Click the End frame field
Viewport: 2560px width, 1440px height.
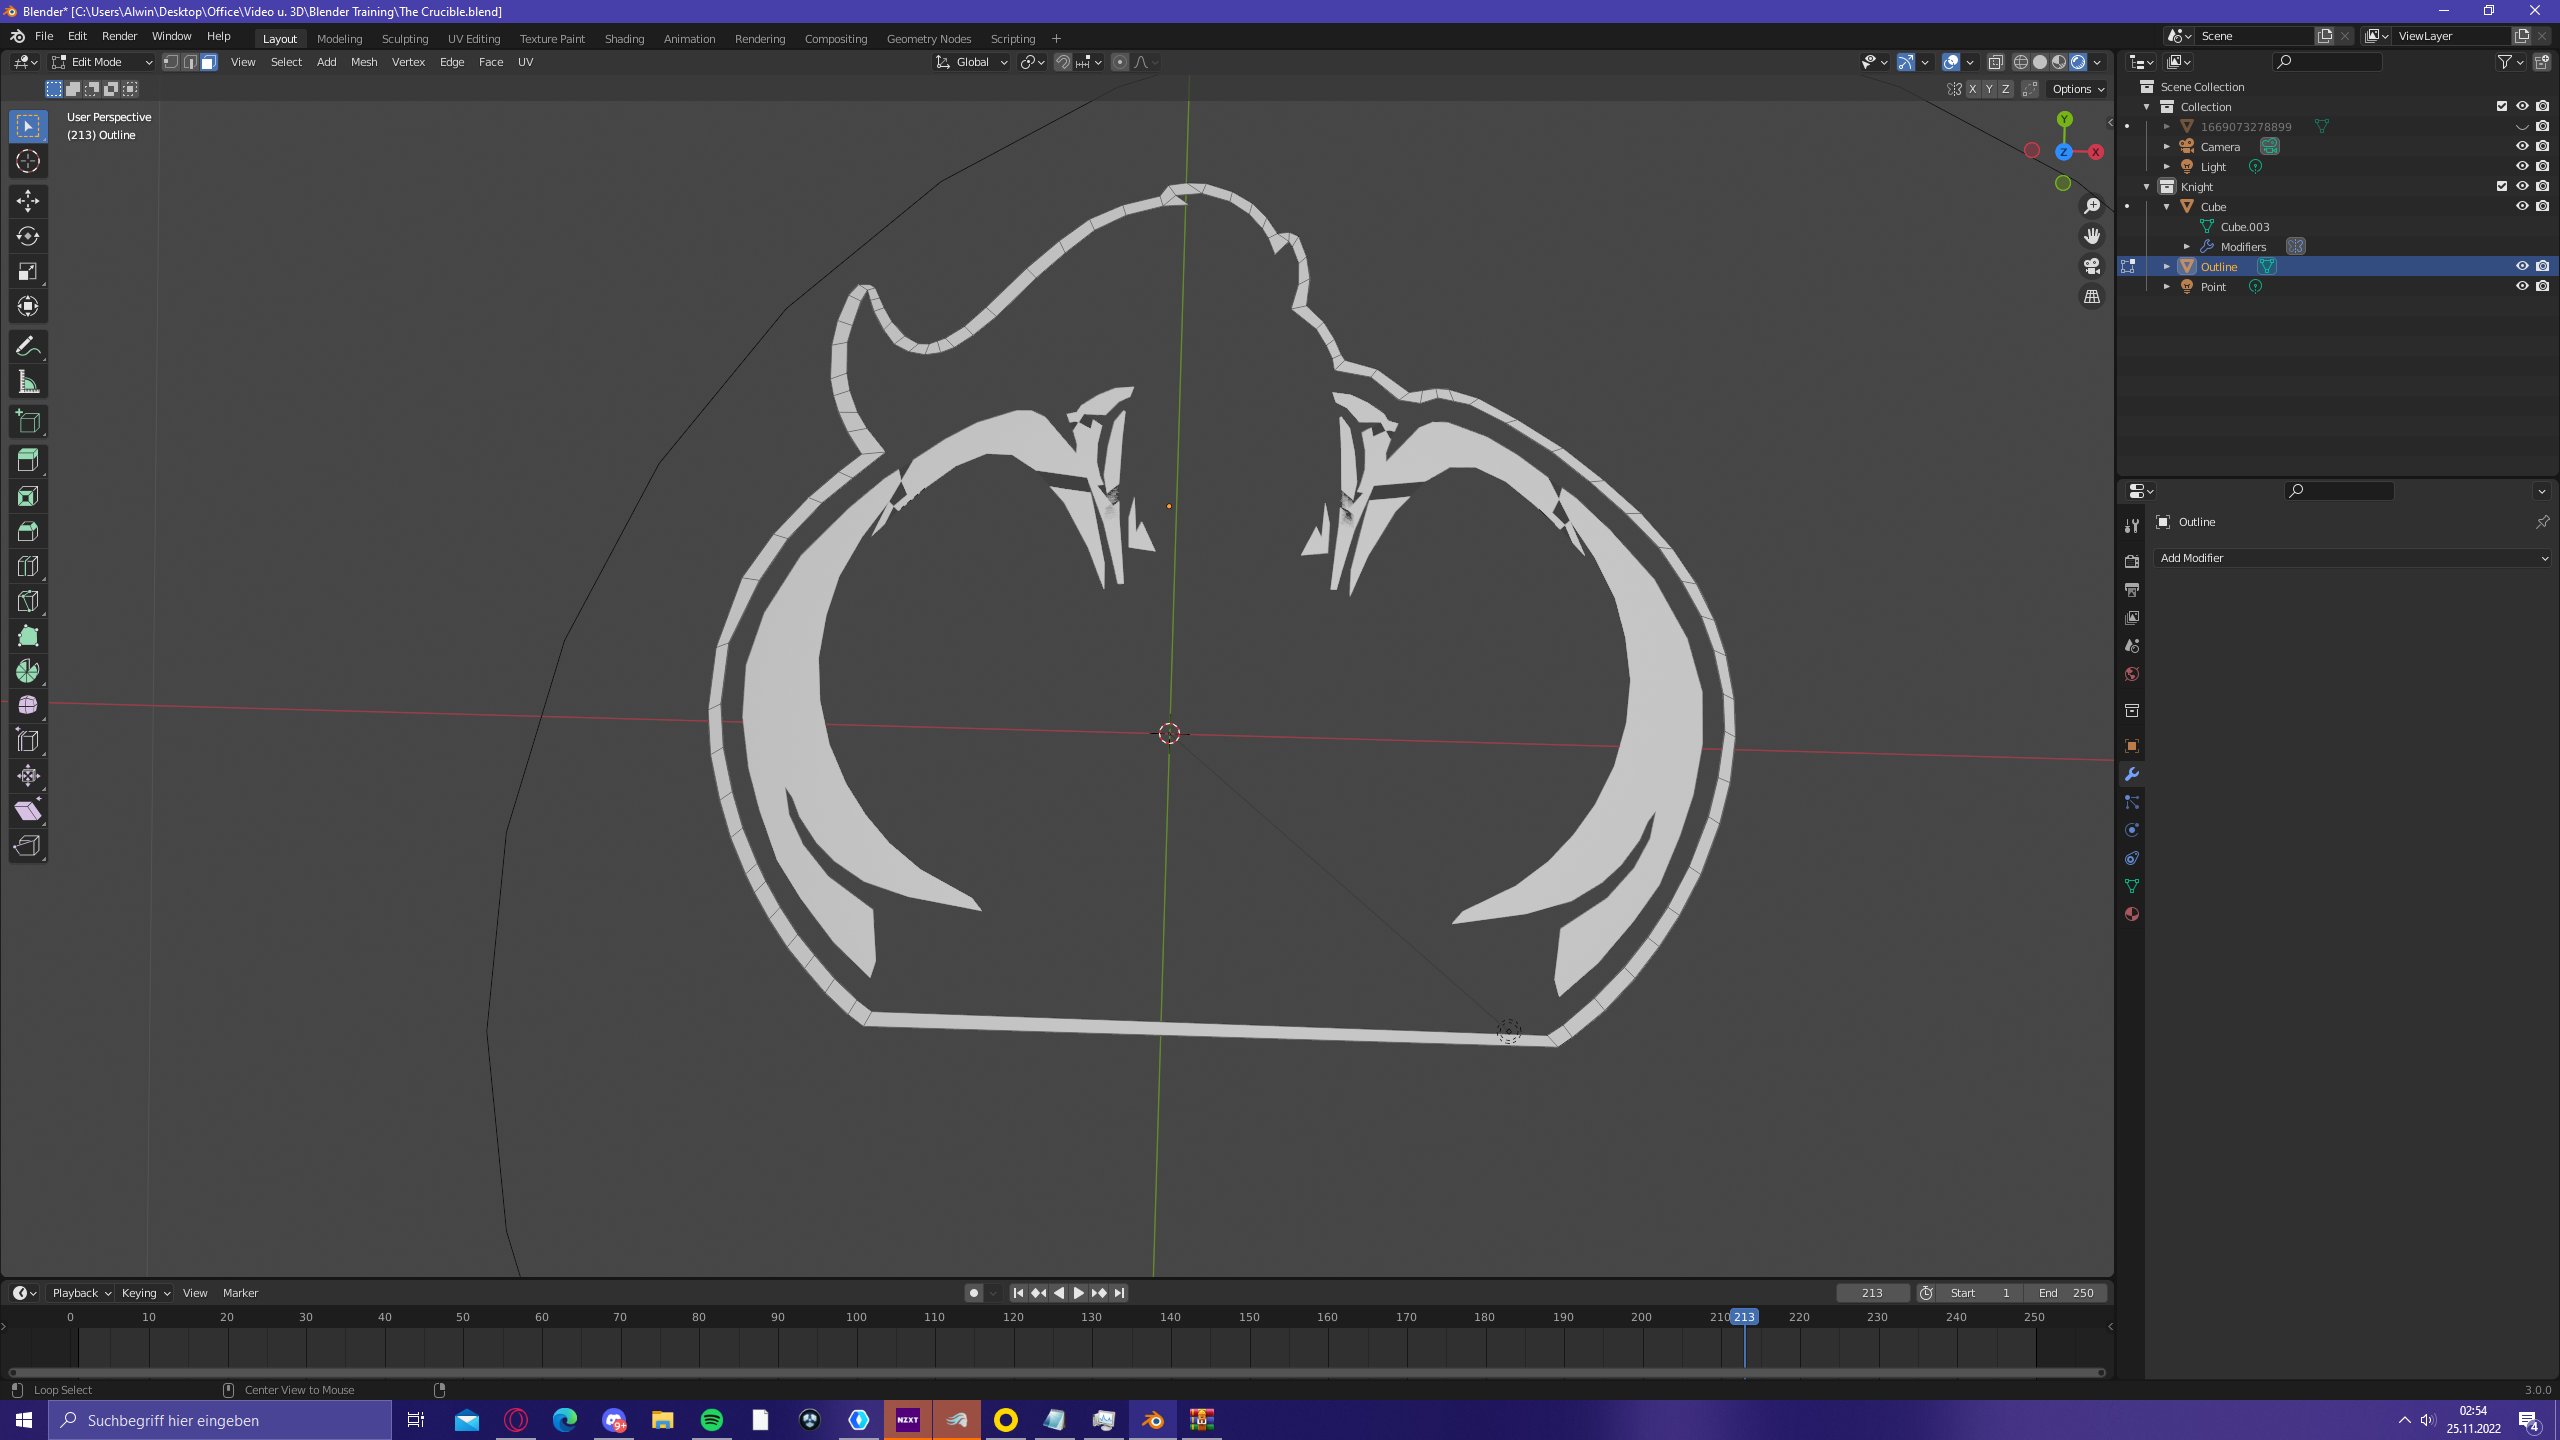(2066, 1293)
